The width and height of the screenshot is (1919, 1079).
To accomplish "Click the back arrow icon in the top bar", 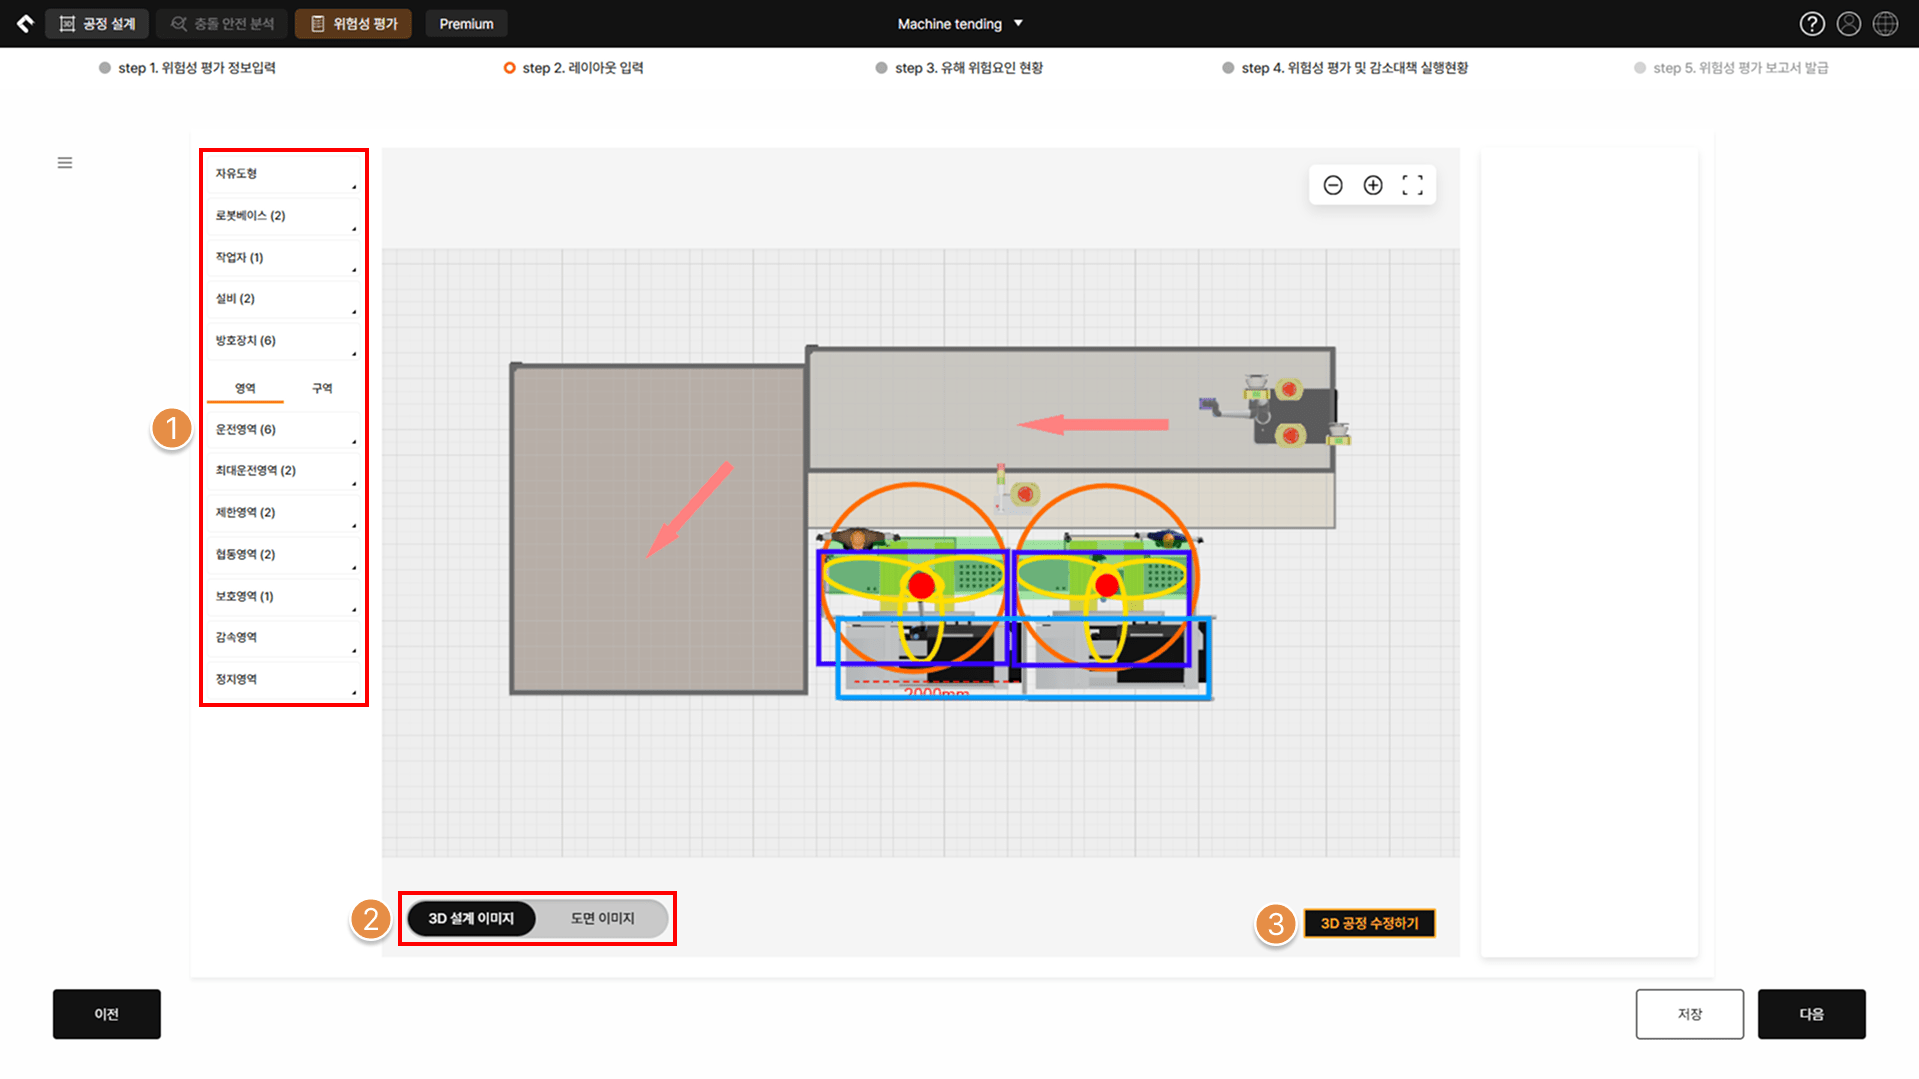I will (x=25, y=23).
